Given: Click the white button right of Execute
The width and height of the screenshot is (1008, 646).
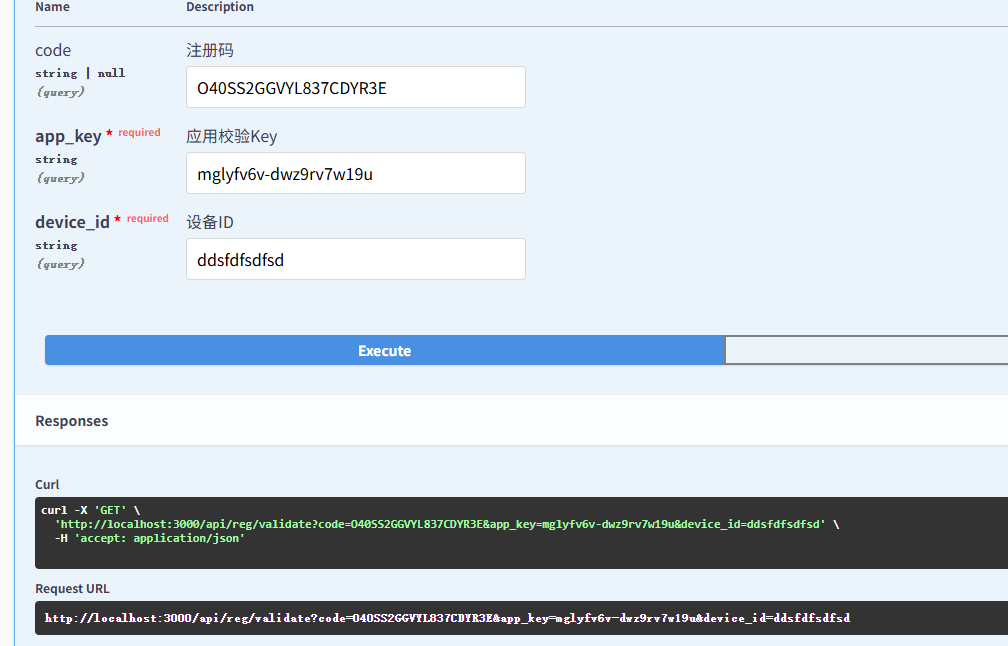Looking at the screenshot, I should pyautogui.click(x=866, y=351).
